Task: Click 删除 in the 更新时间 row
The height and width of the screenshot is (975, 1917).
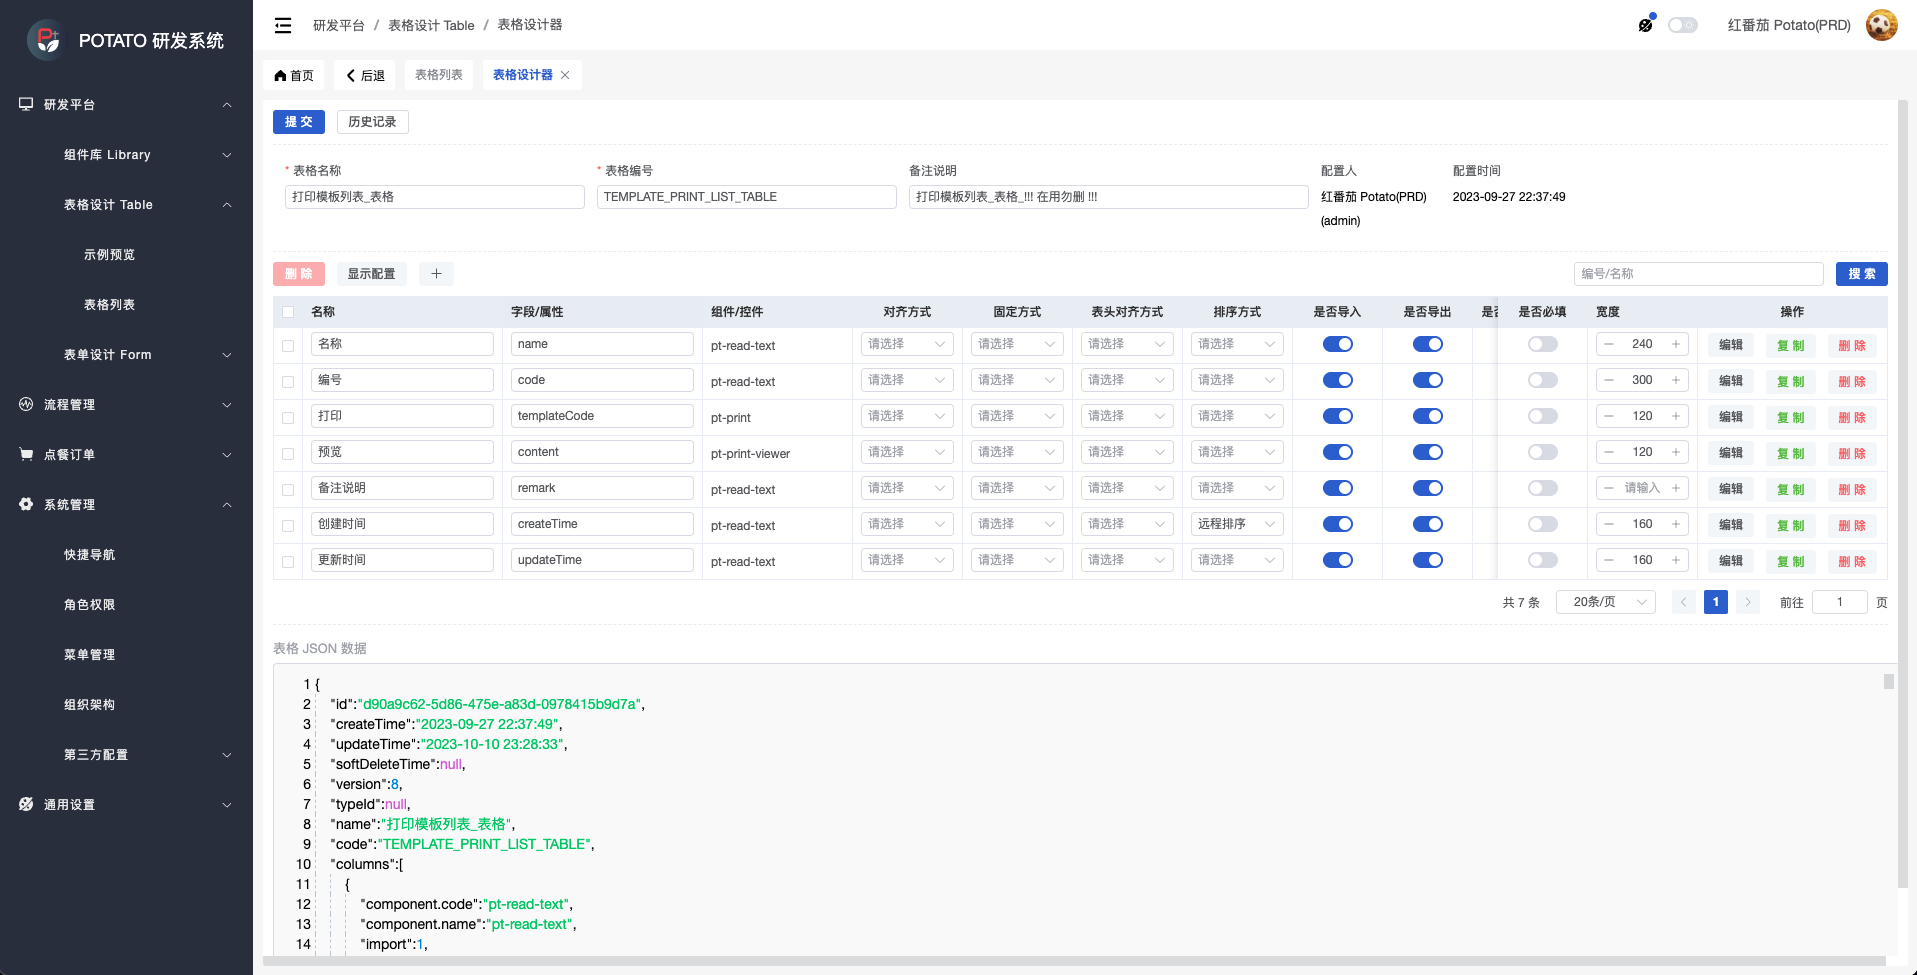Action: pos(1852,561)
